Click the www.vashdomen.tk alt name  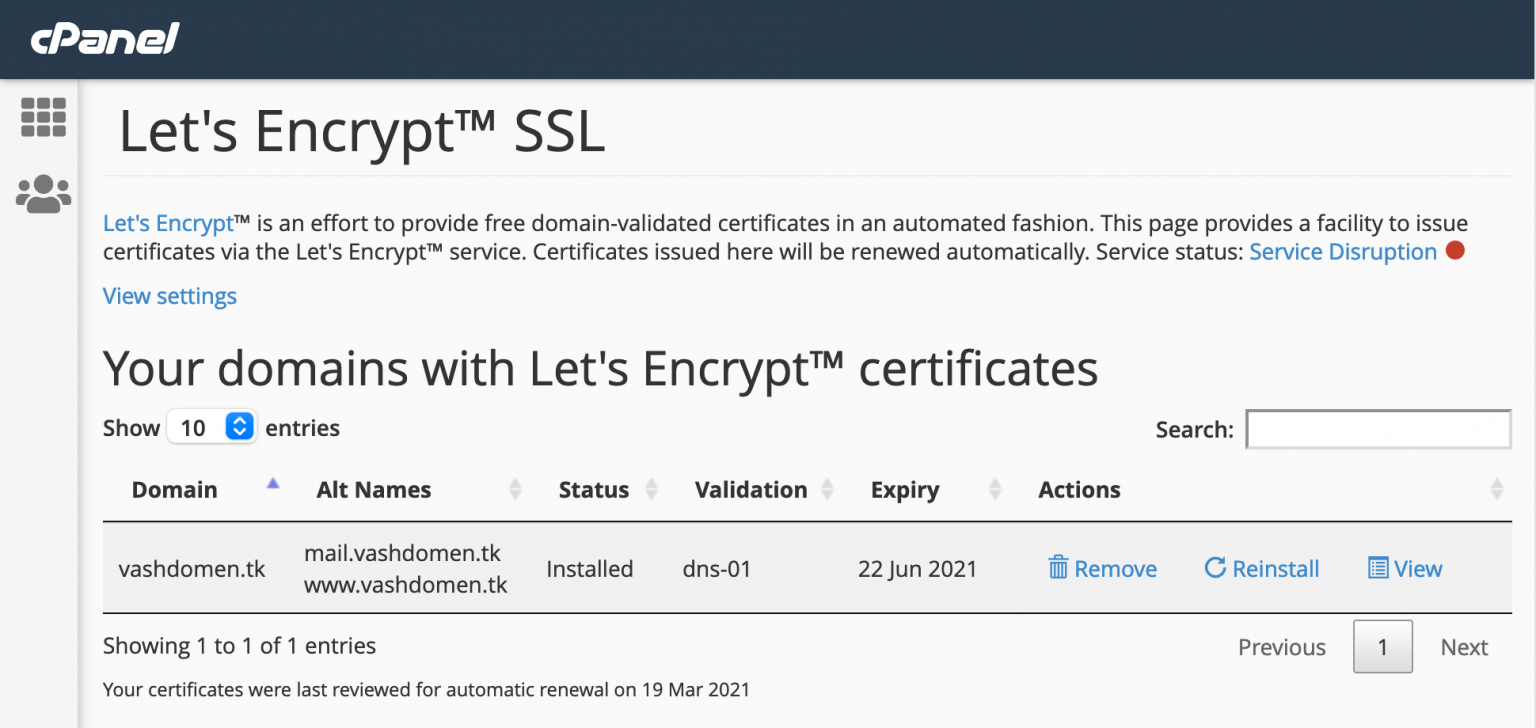406,585
